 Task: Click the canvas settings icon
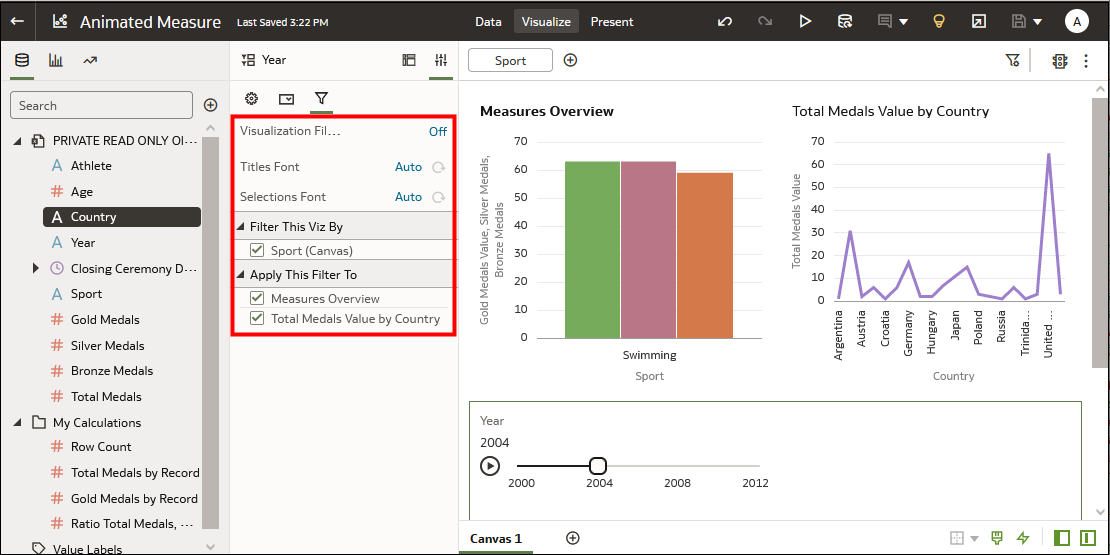coord(1059,61)
